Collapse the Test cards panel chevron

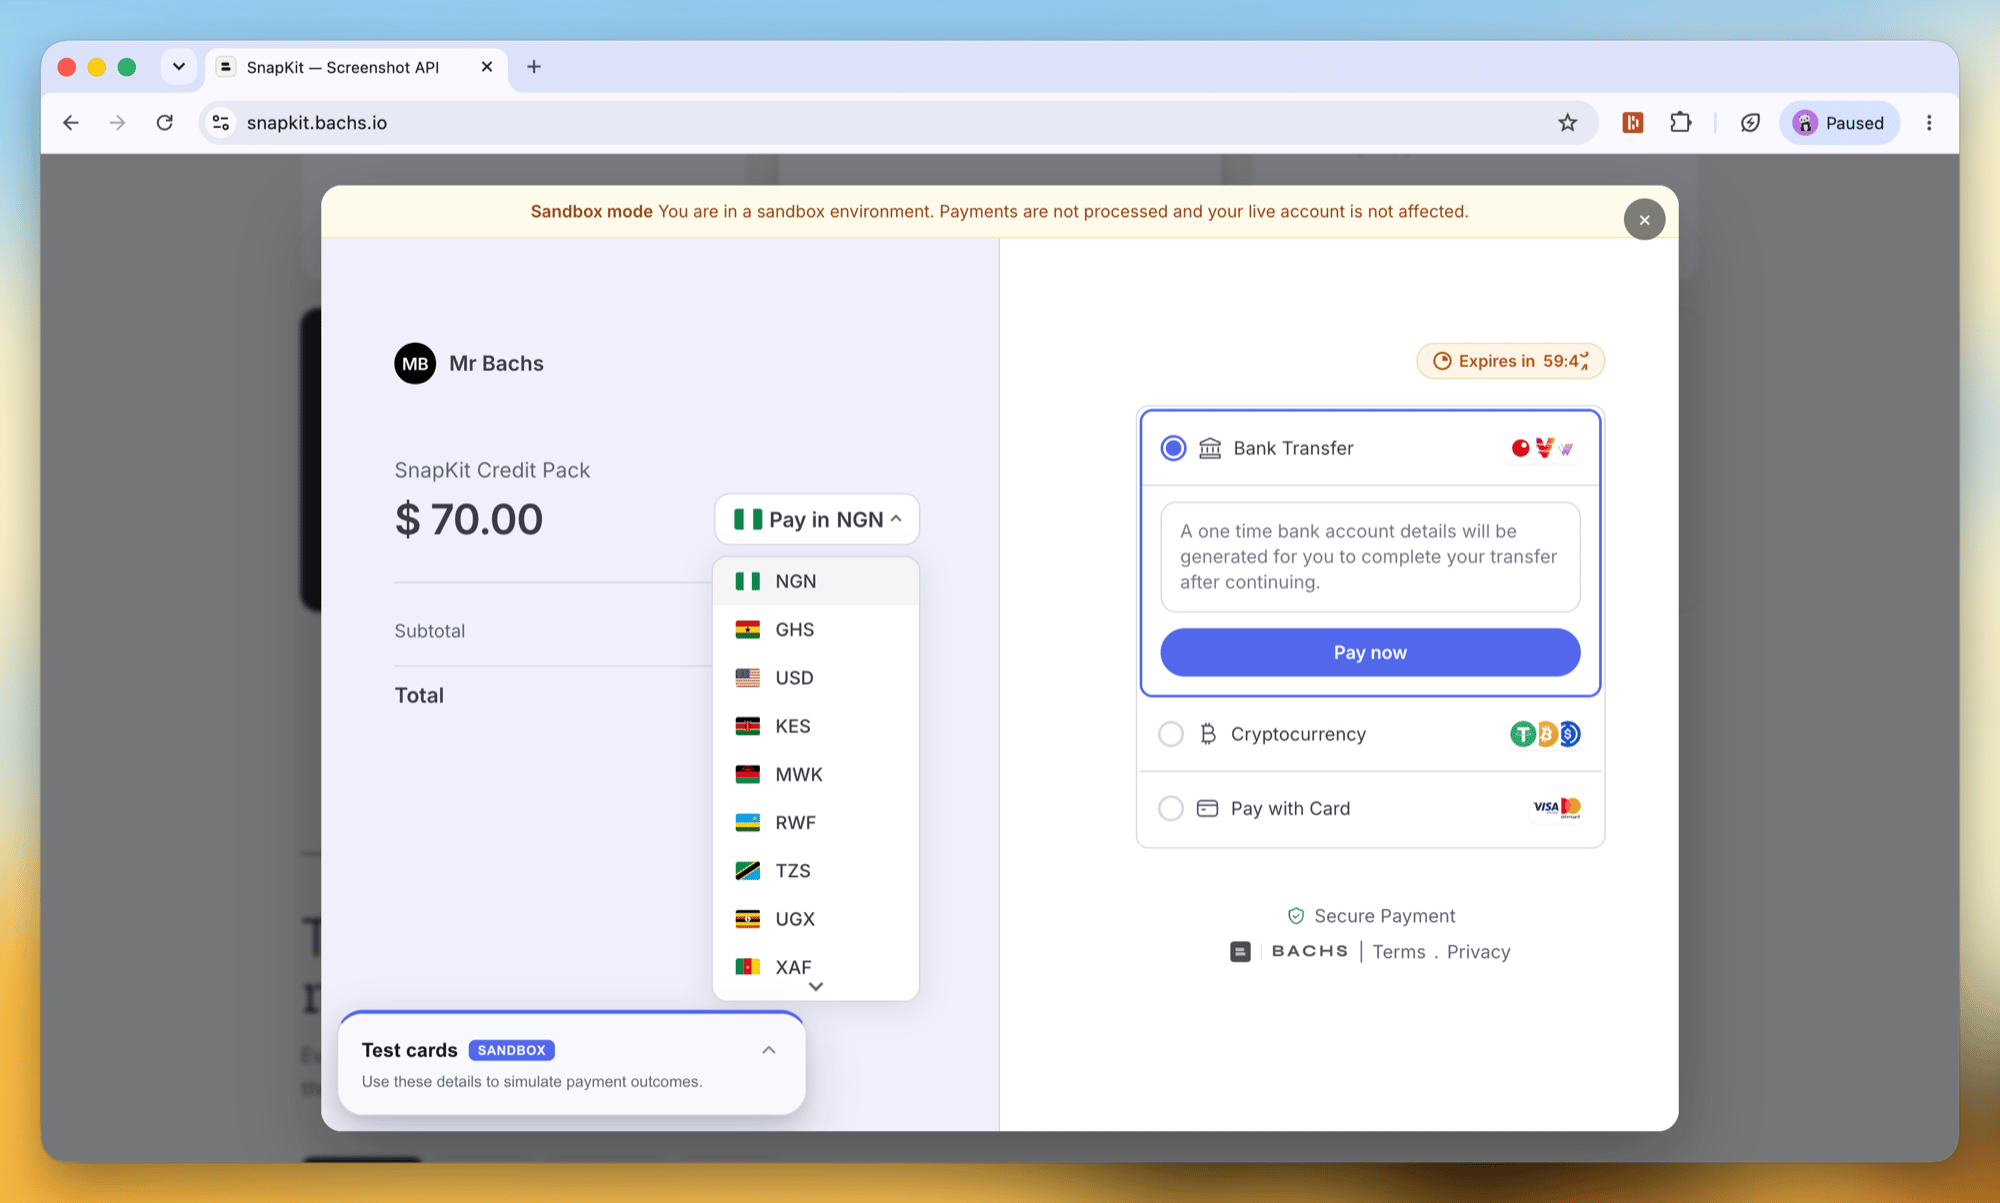[769, 1050]
